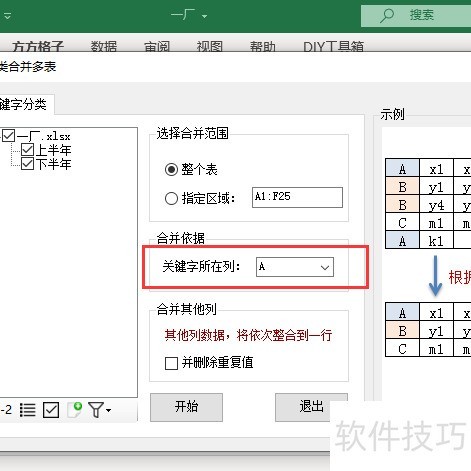Click the A1:F25 range input field
This screenshot has height=471, width=471.
[297, 197]
